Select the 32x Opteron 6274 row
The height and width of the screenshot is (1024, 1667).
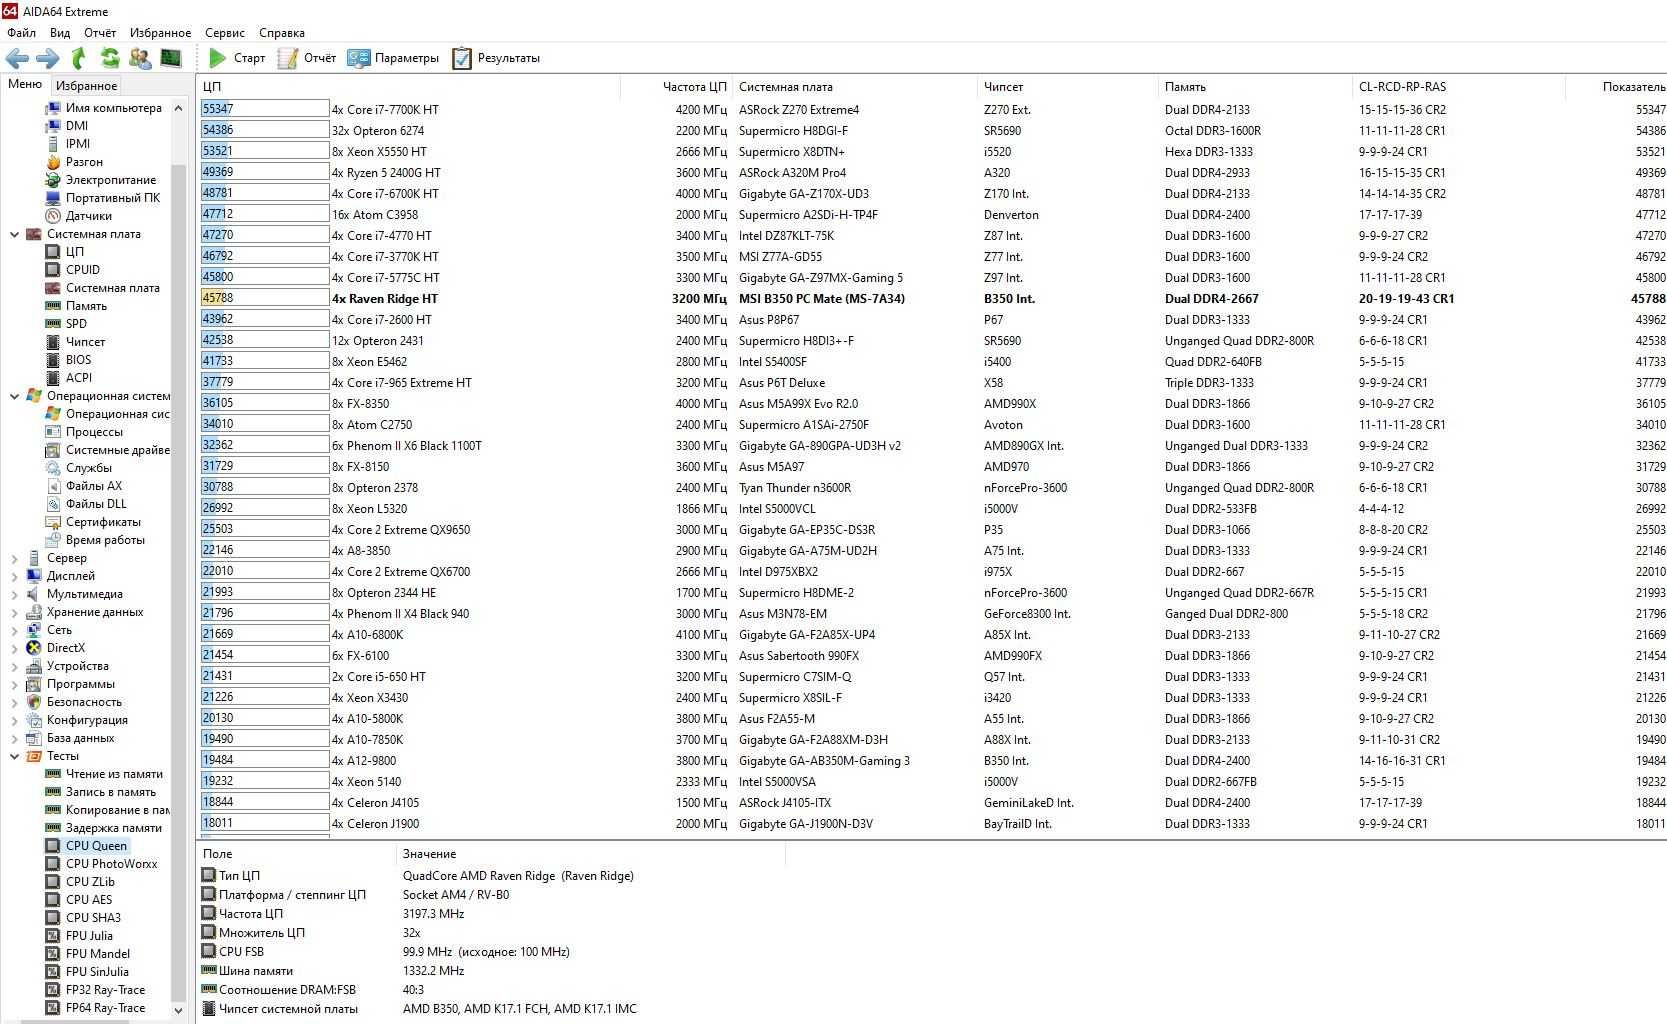pyautogui.click(x=933, y=130)
